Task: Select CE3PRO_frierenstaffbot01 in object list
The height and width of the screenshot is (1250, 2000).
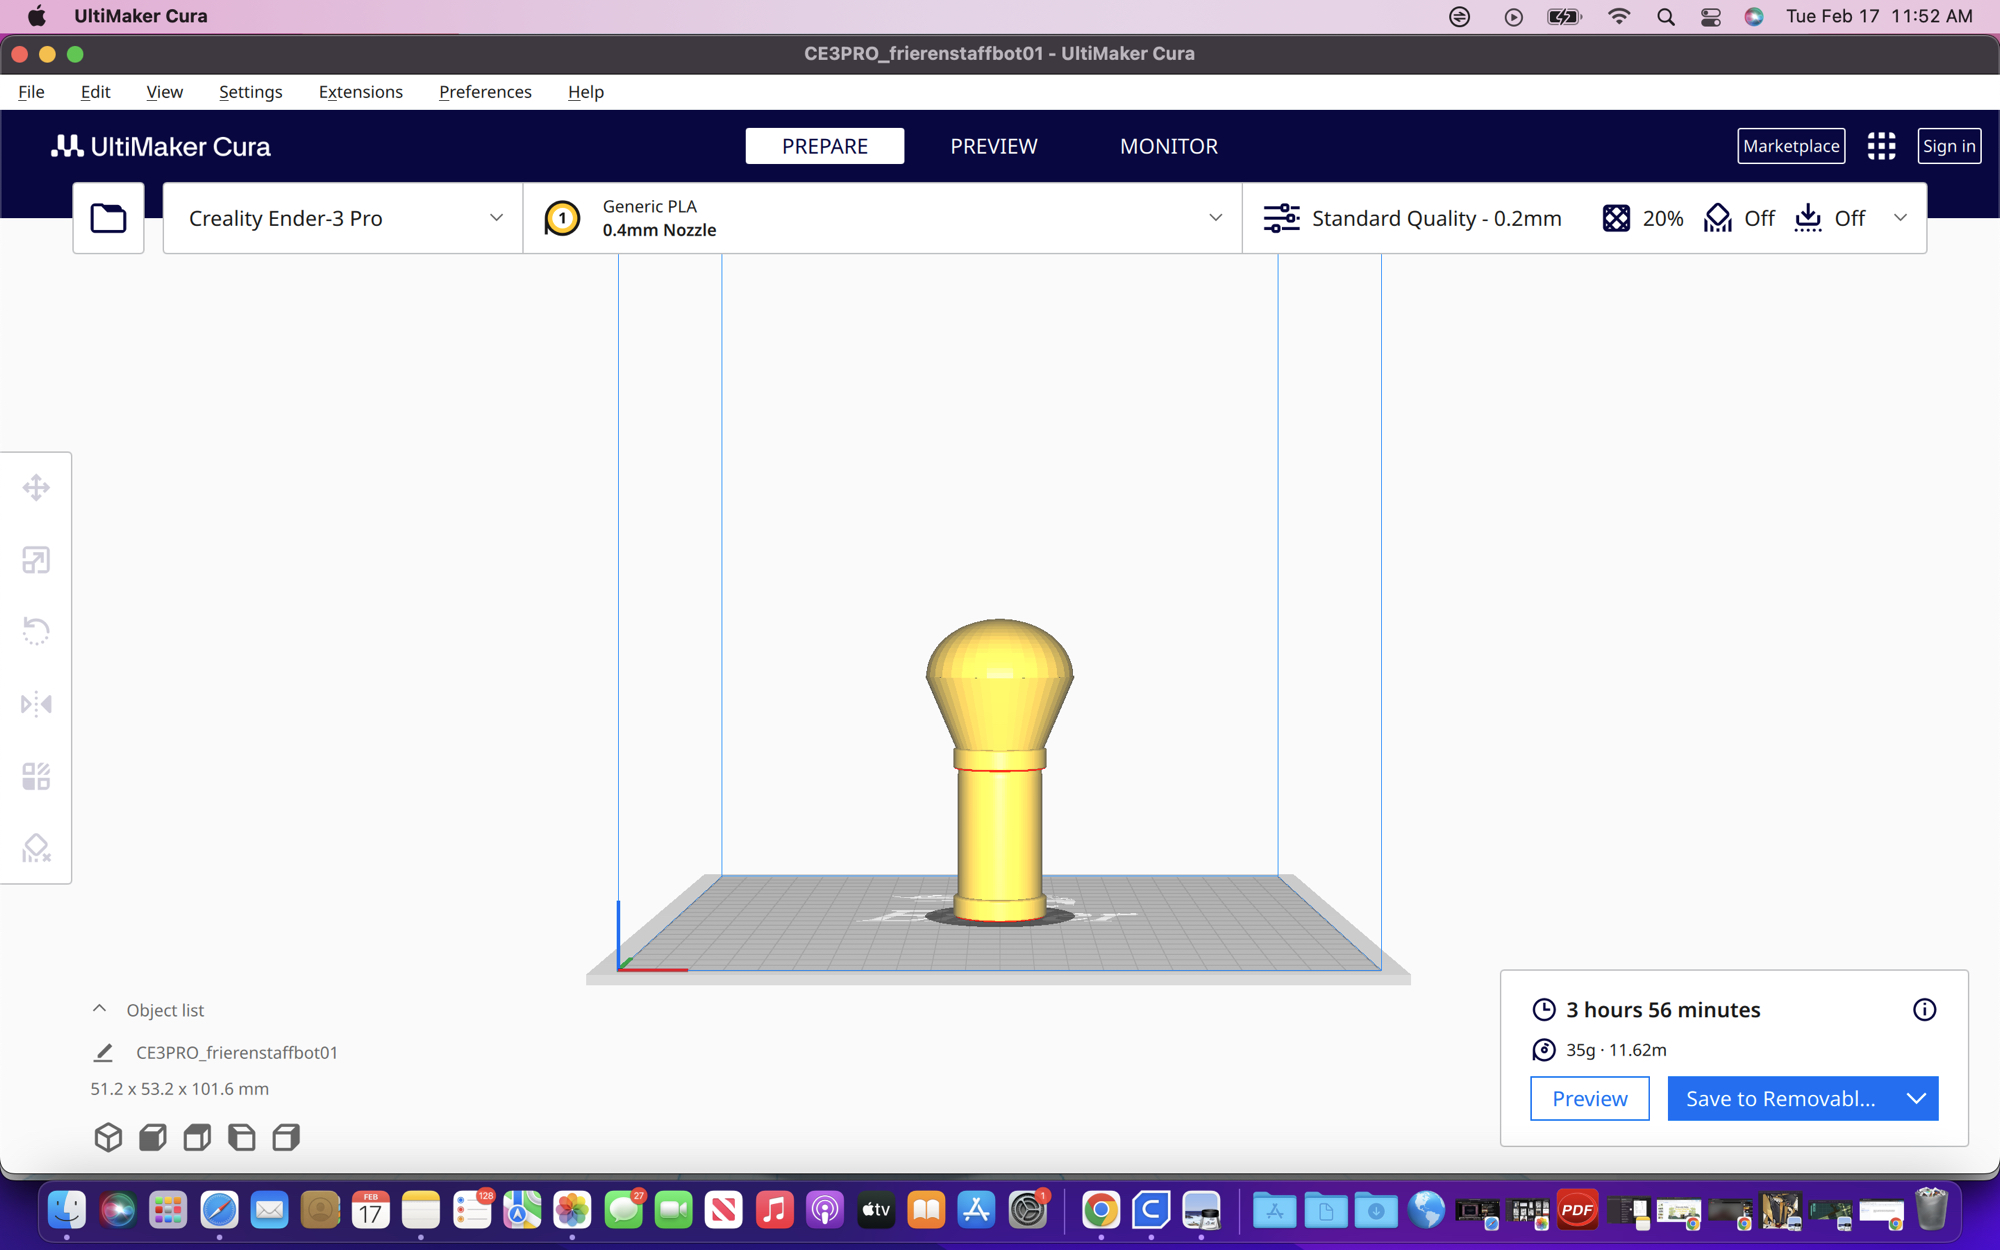Action: click(x=237, y=1052)
